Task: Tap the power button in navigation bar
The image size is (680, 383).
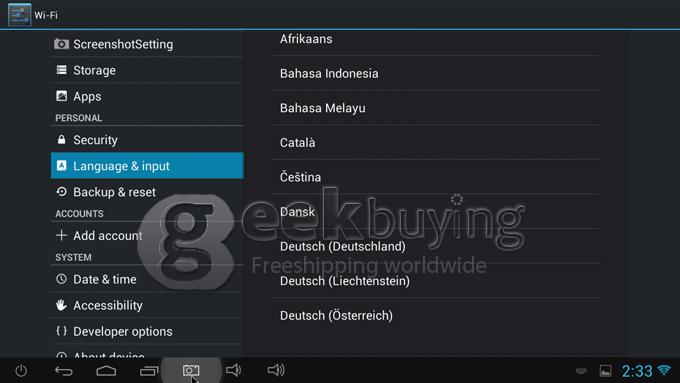Action: (21, 370)
